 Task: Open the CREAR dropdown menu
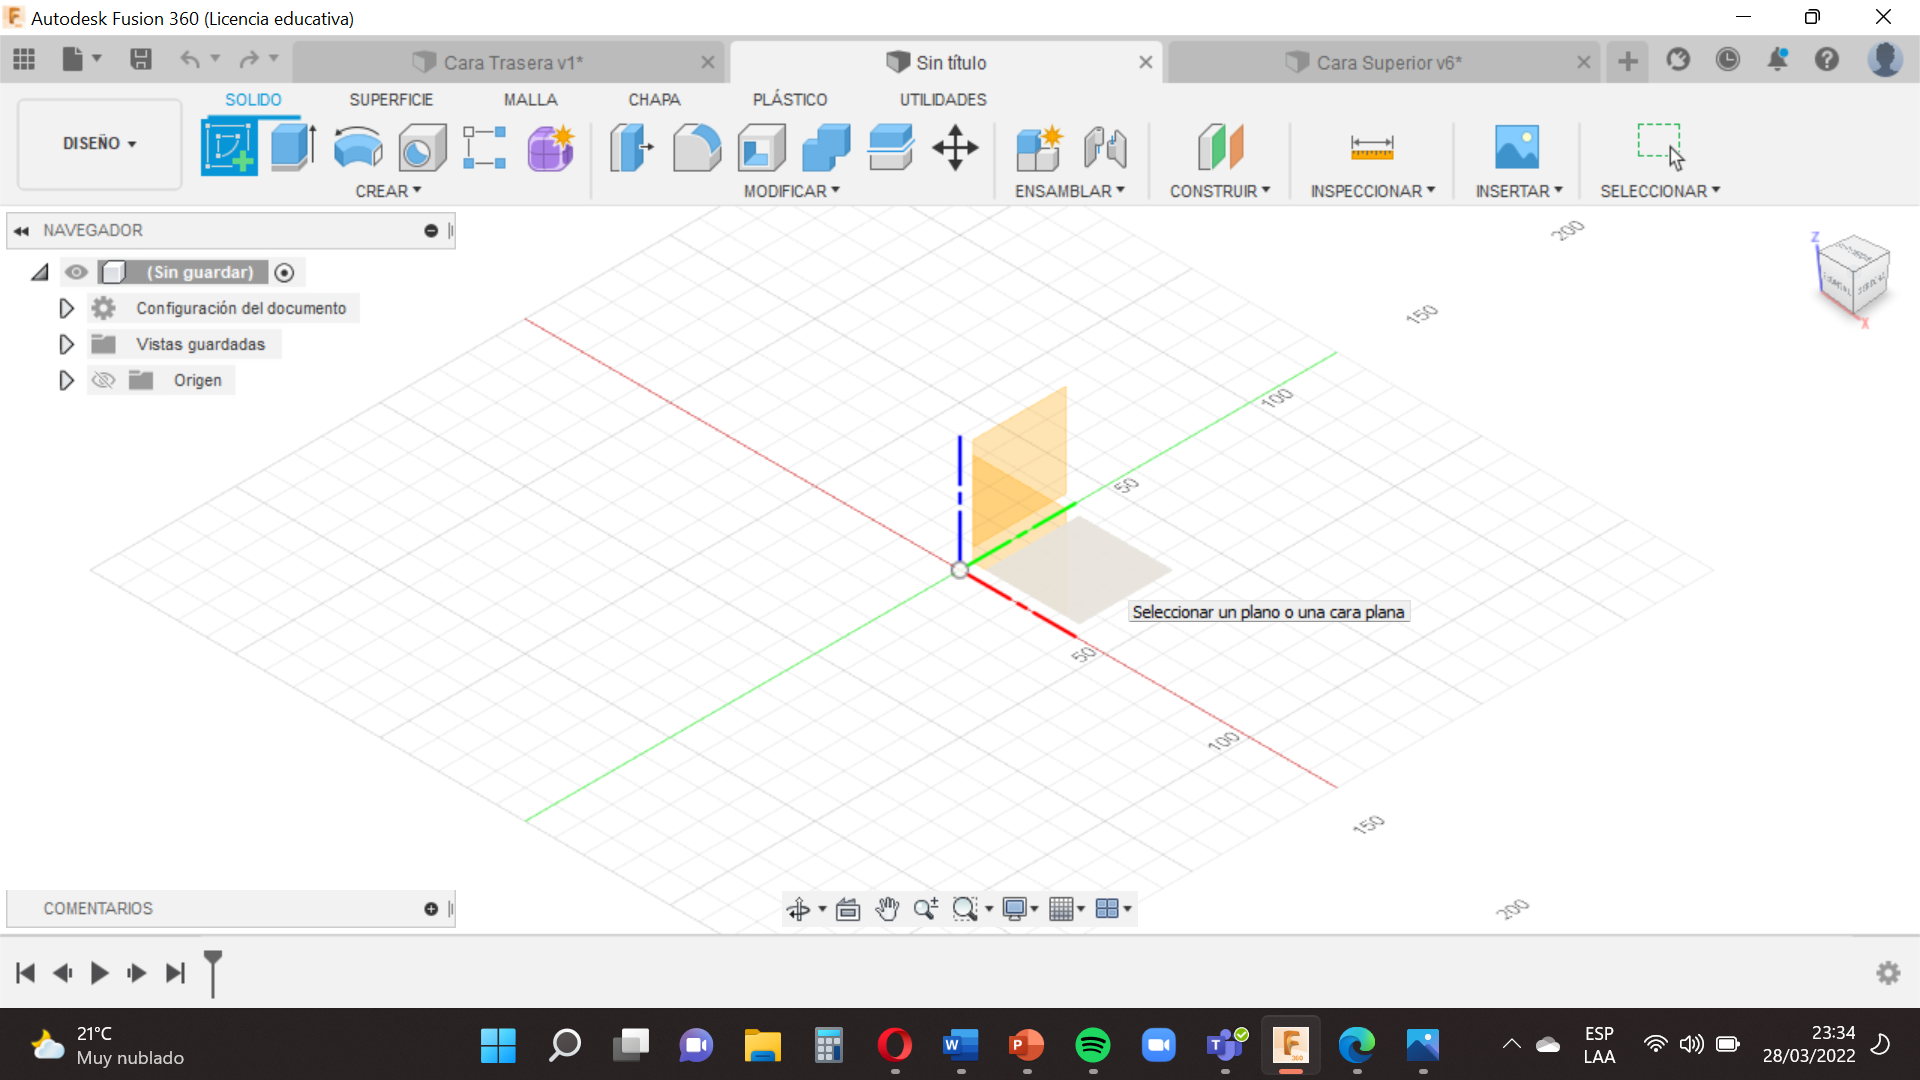click(x=388, y=191)
